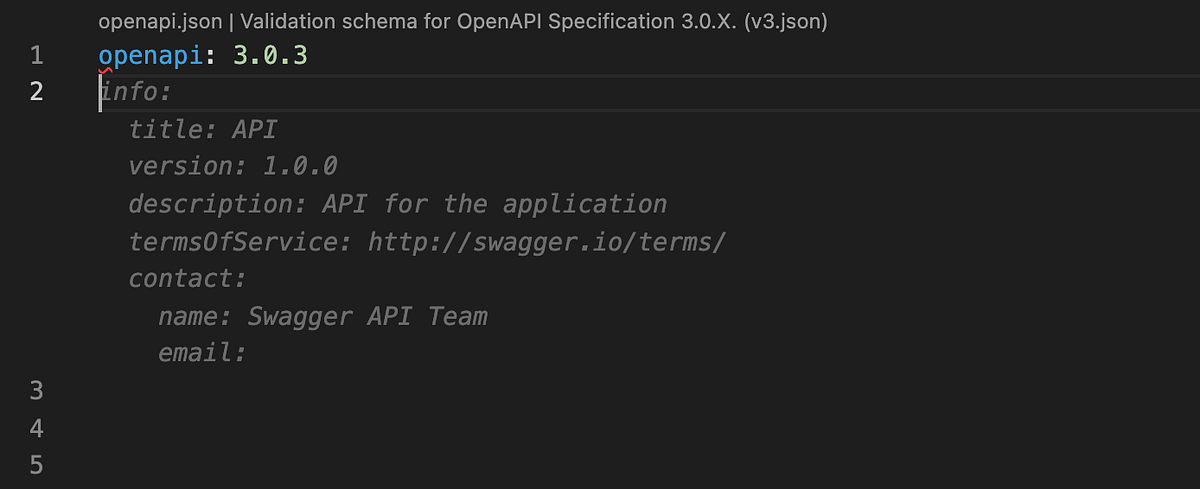Click line number 4 in the gutter
The height and width of the screenshot is (489, 1200).
36,428
